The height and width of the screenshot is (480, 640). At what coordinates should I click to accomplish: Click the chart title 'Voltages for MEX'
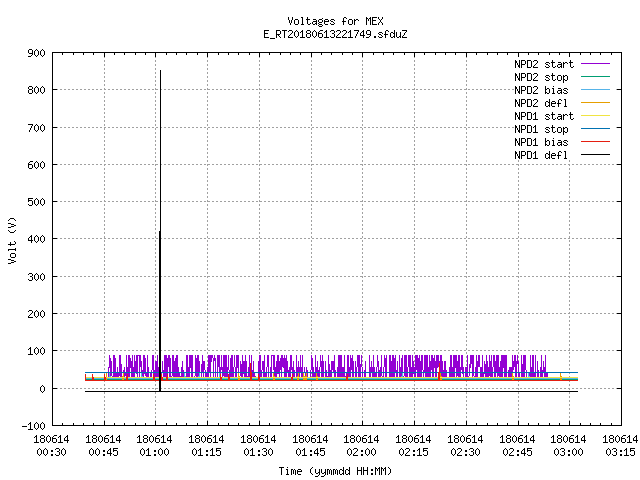[335, 21]
